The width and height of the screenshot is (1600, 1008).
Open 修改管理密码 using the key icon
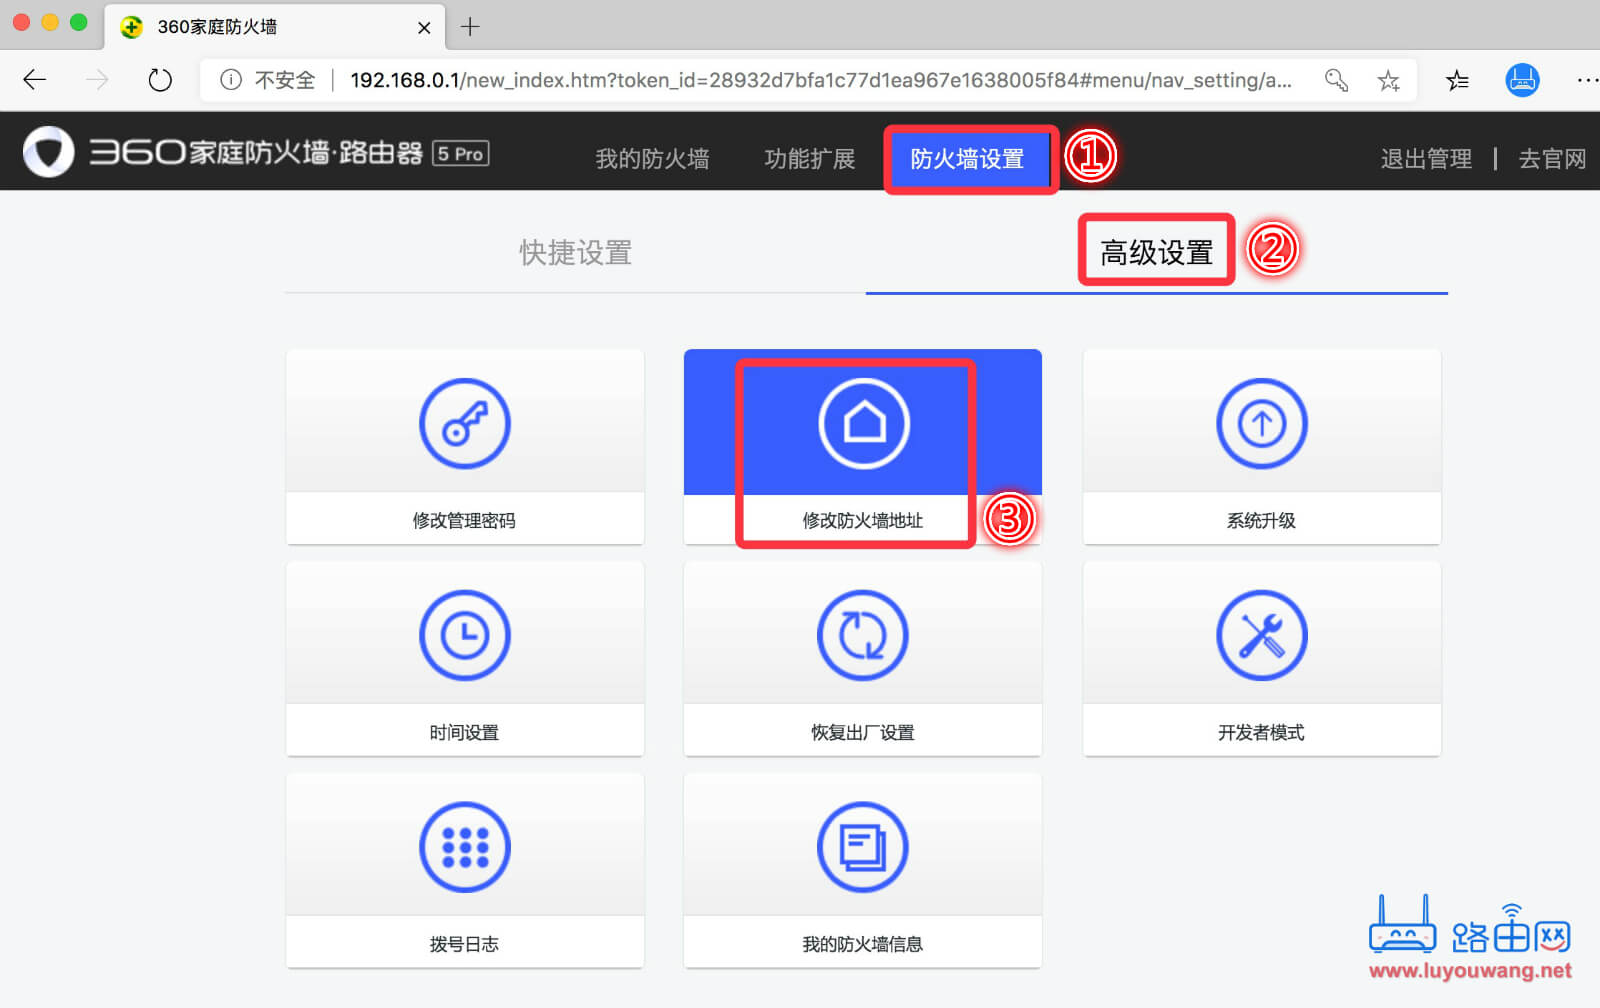(x=464, y=422)
